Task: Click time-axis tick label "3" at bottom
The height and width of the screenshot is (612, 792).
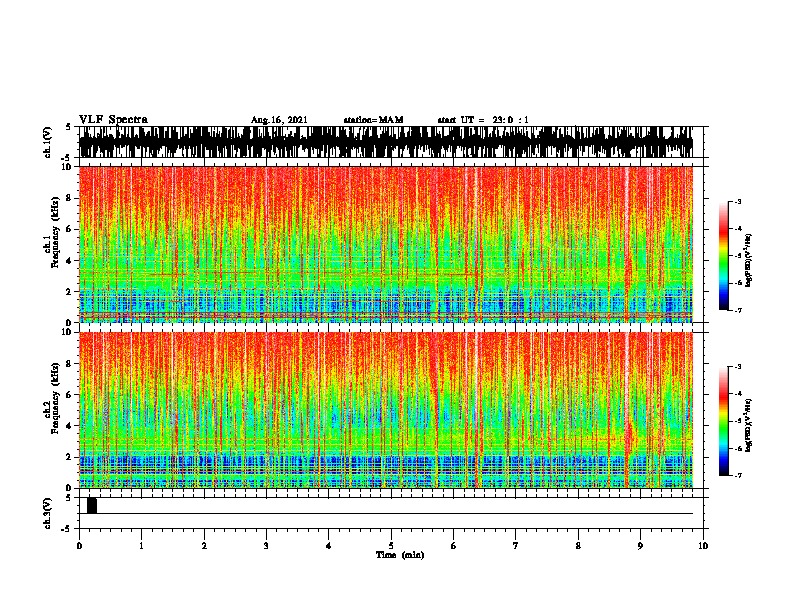Action: 266,546
